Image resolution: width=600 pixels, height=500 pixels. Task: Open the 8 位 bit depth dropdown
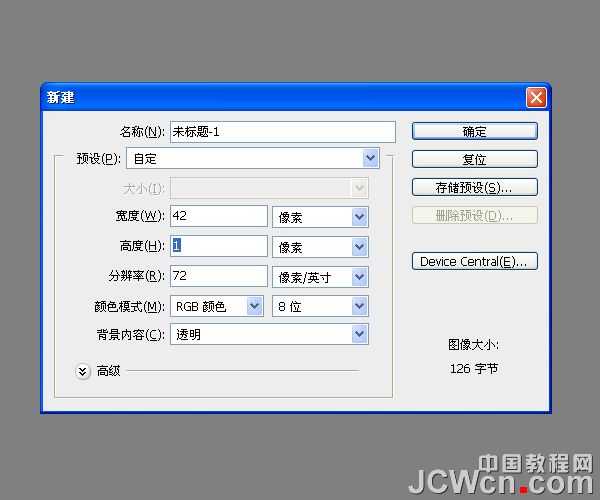[x=320, y=306]
